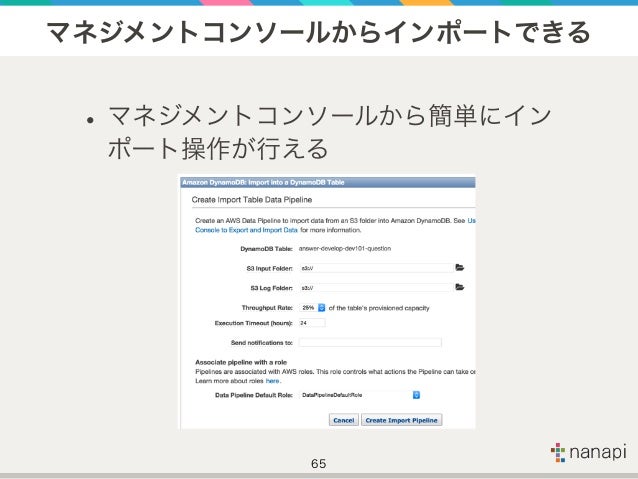The width and height of the screenshot is (638, 479).
Task: Click the slide title マネジメントコンソールからインポートできる
Action: click(x=319, y=33)
